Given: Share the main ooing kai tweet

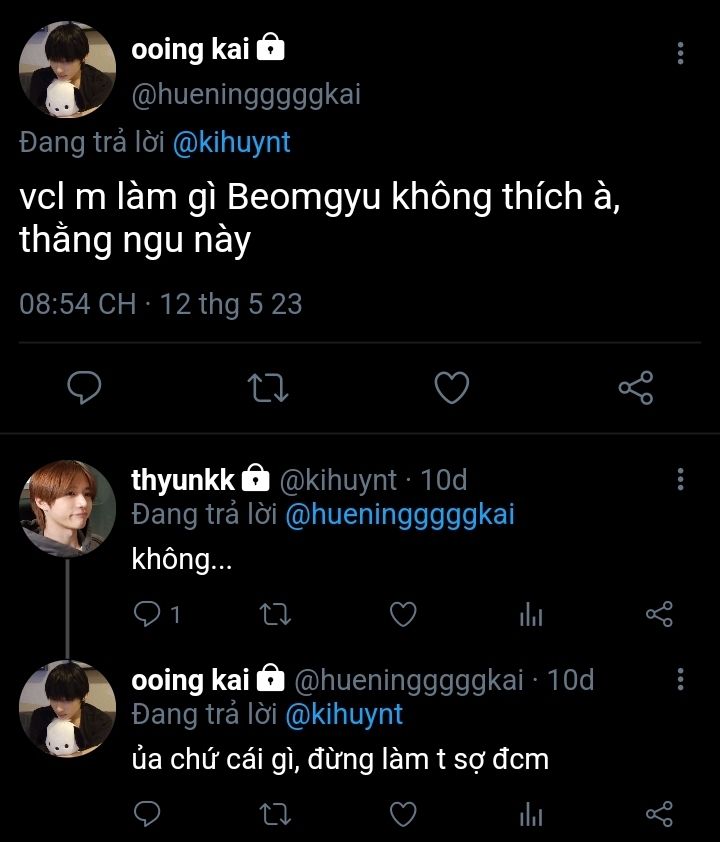Looking at the screenshot, I should coord(635,387).
